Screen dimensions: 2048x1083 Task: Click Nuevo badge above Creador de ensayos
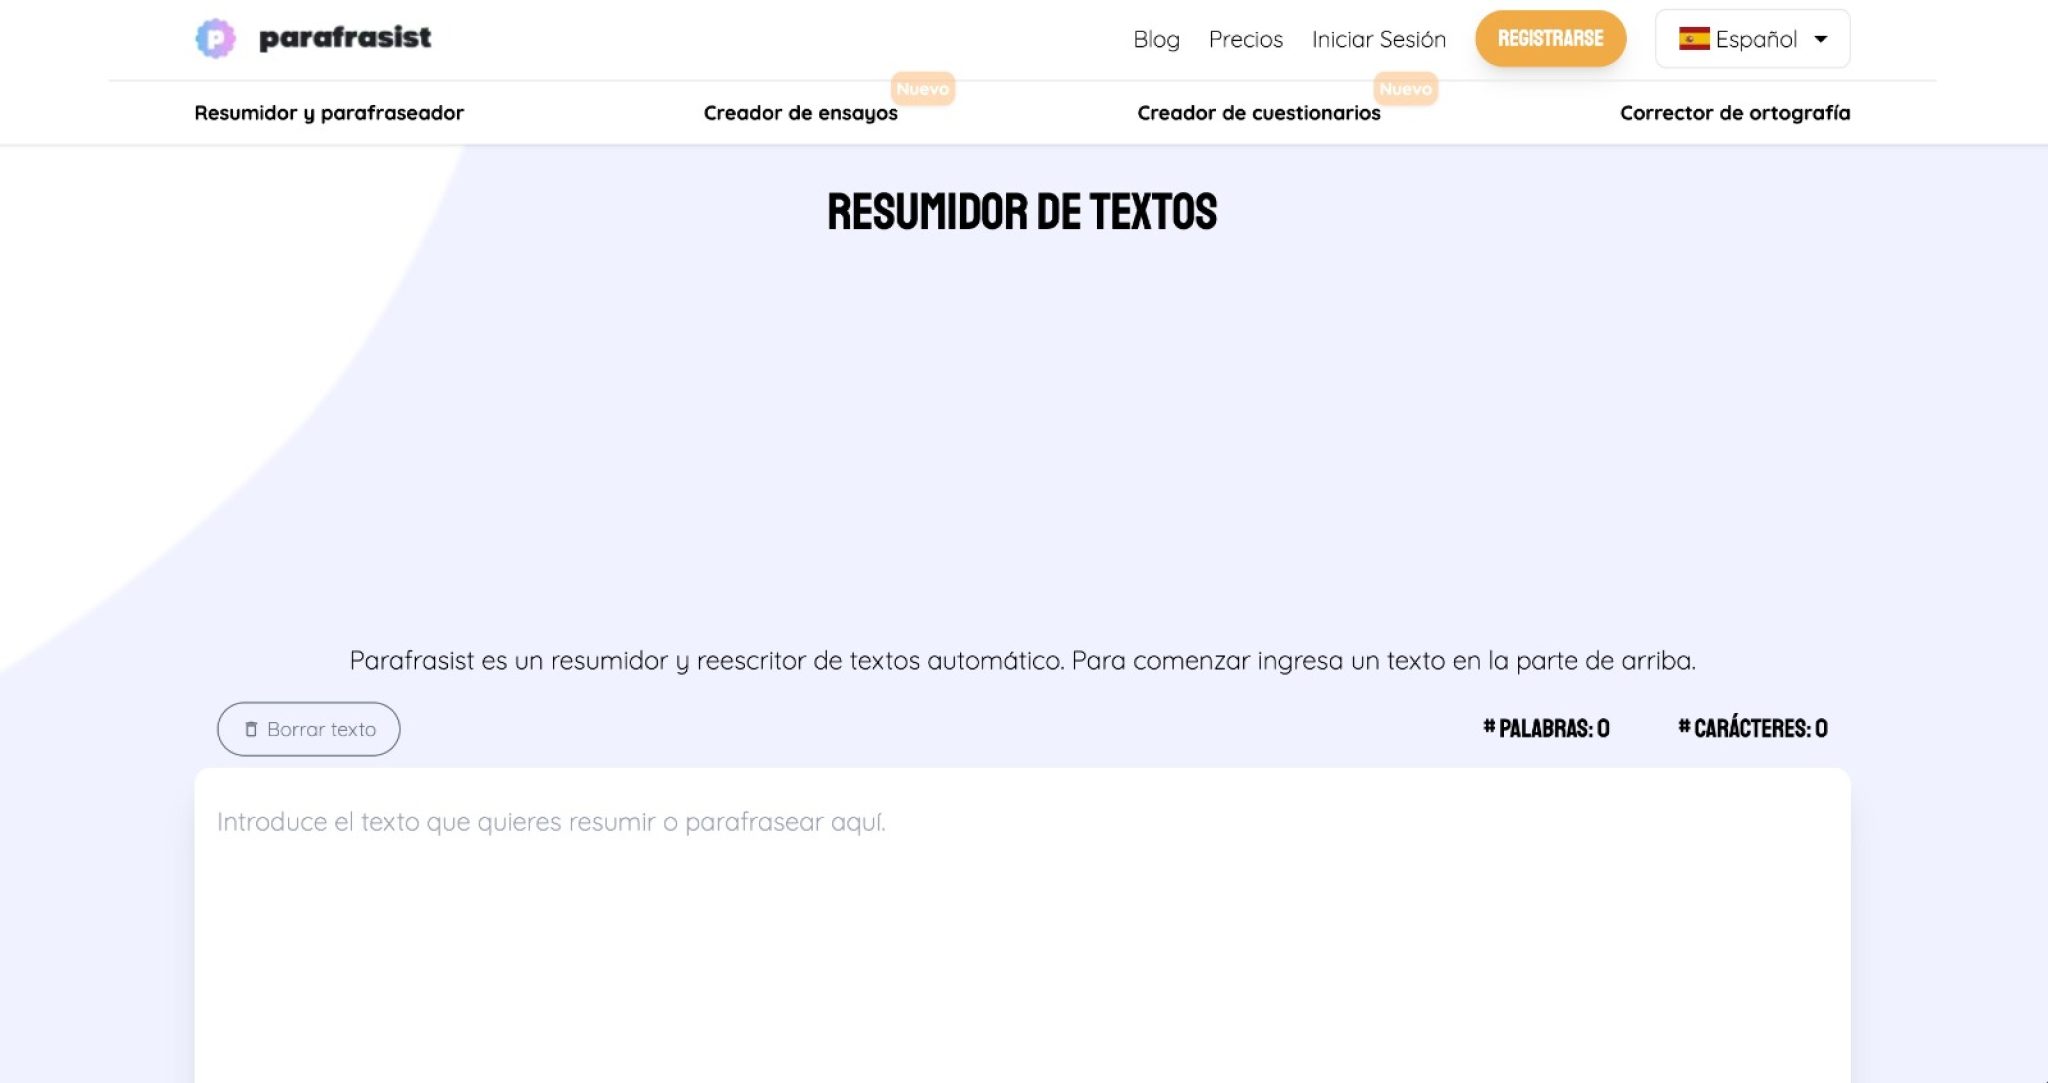pos(922,89)
